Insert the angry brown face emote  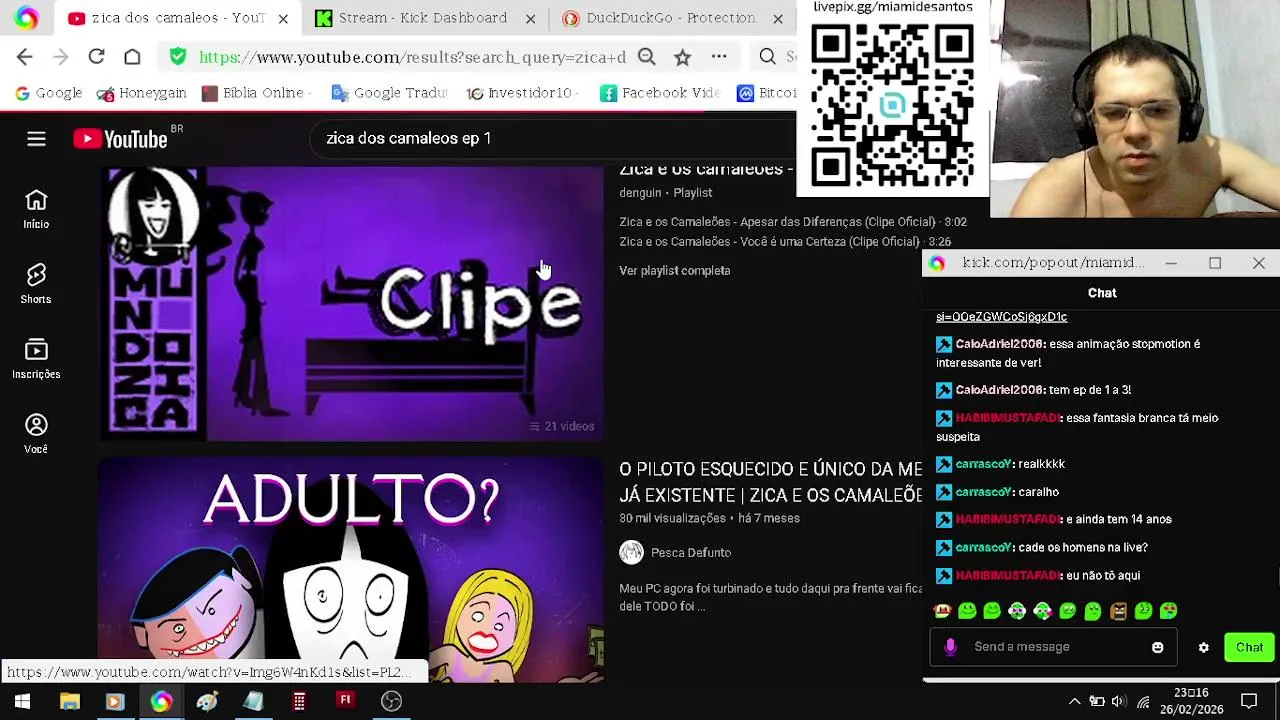coord(1118,611)
